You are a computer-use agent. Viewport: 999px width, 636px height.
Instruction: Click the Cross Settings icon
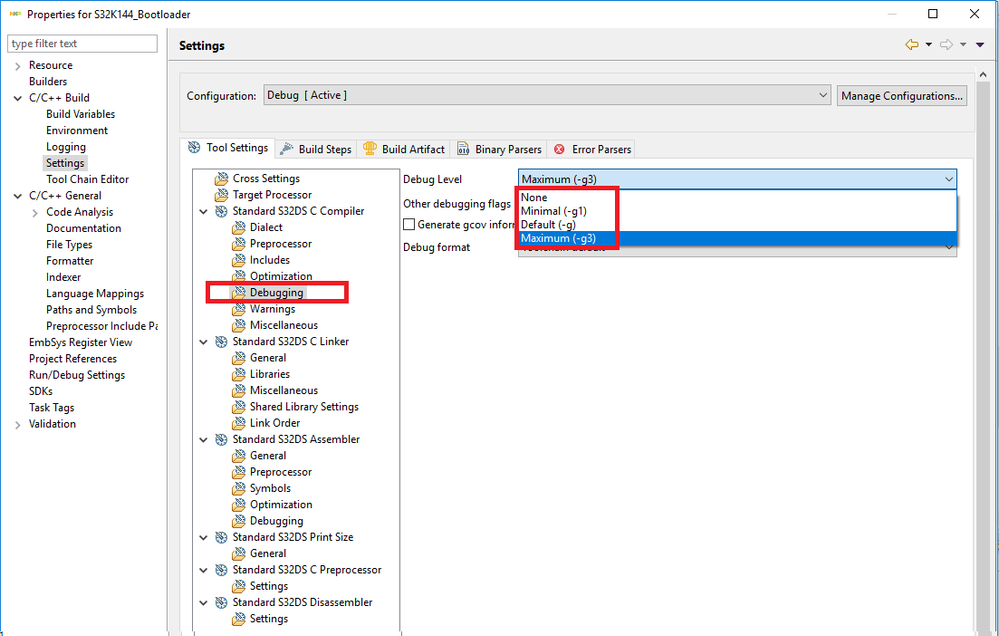click(221, 178)
